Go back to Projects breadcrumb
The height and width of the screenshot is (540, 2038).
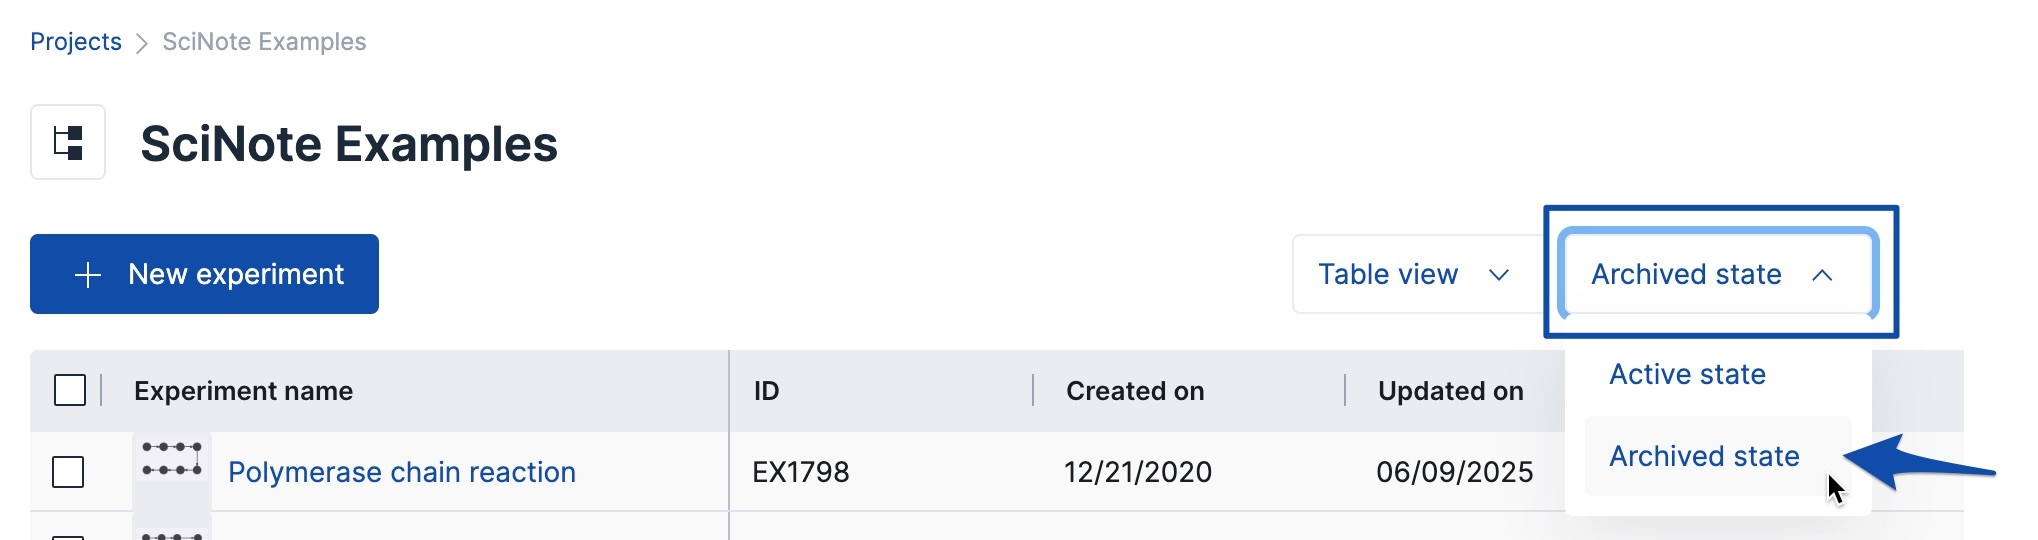coord(76,42)
